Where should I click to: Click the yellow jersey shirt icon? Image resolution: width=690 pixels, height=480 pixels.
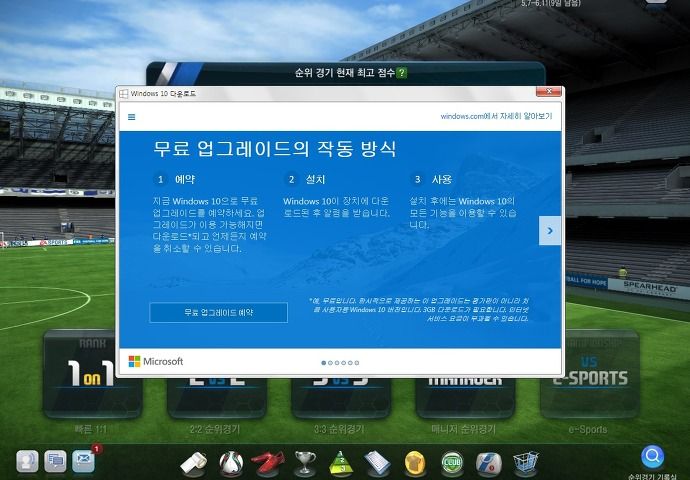pyautogui.click(x=415, y=463)
